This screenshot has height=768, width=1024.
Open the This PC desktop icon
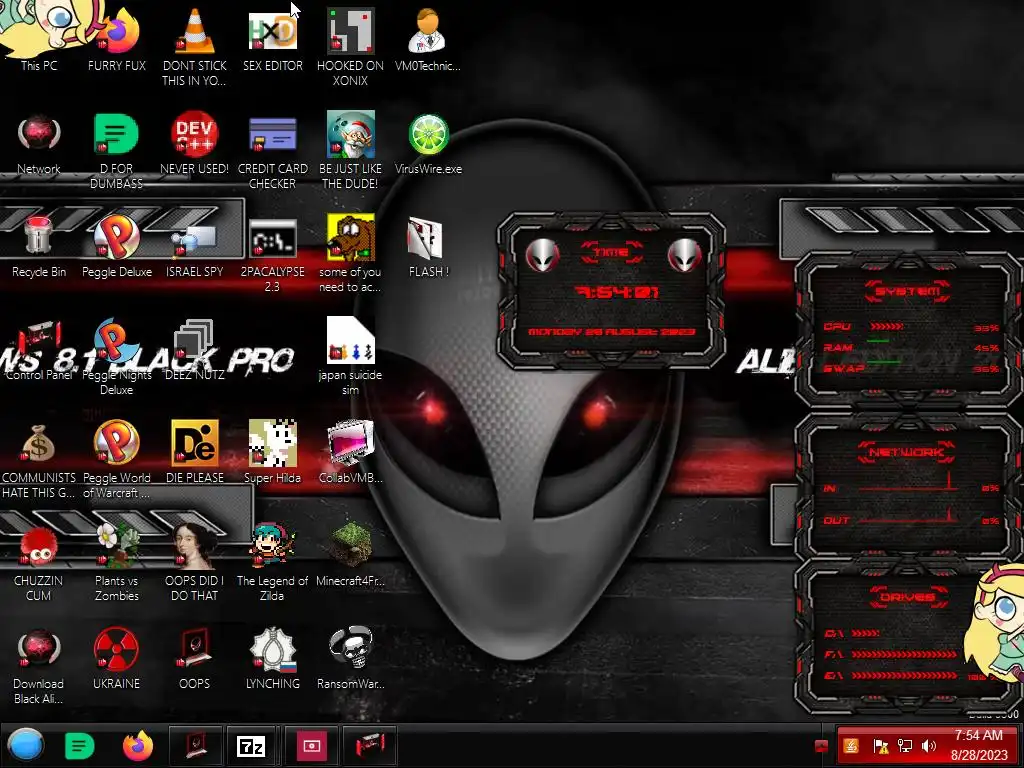click(x=39, y=38)
